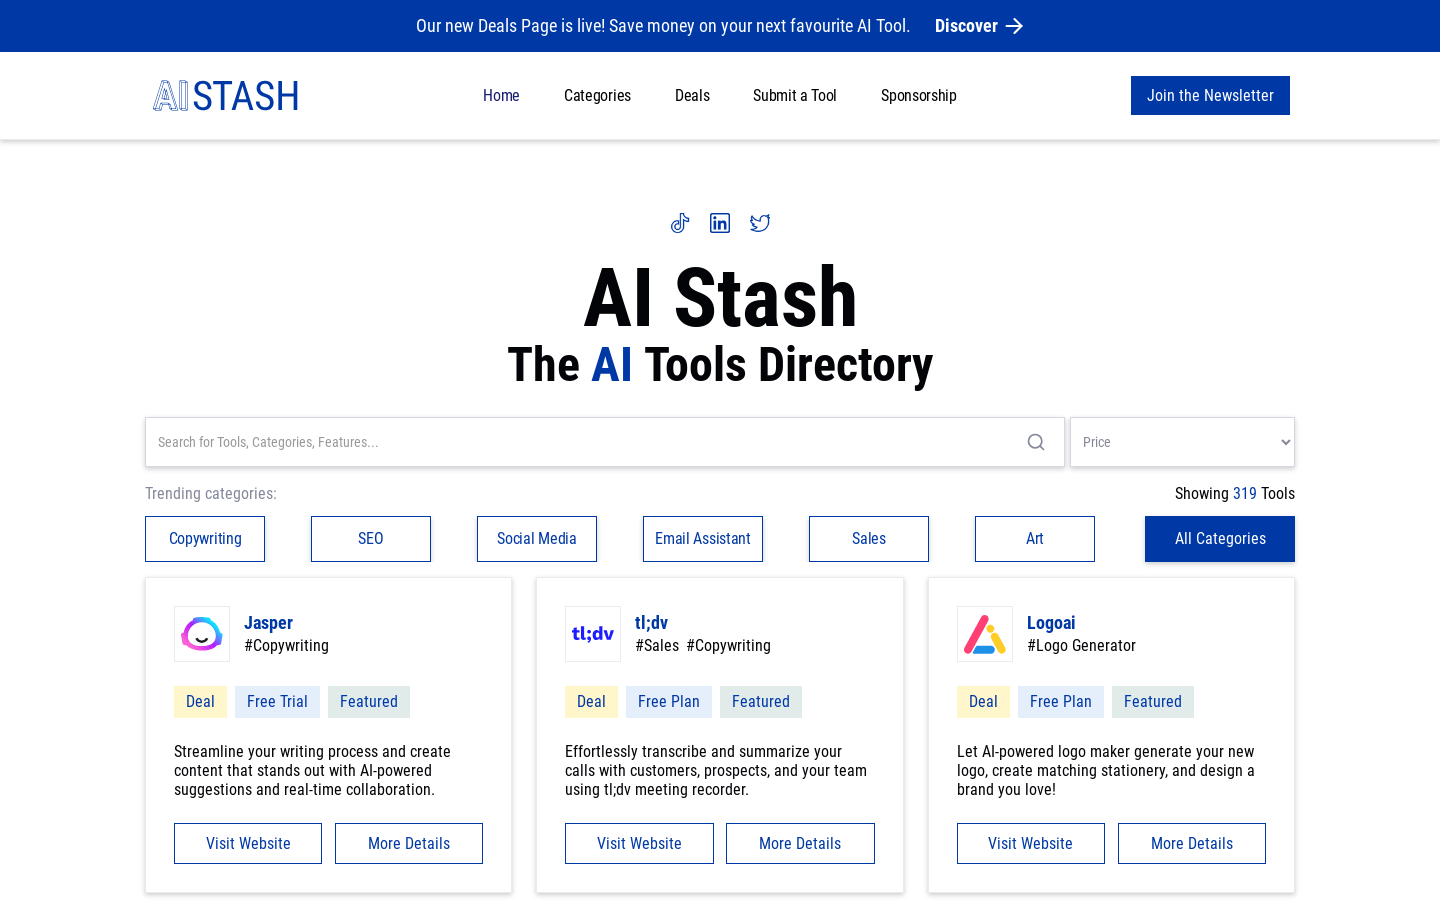Image resolution: width=1440 pixels, height=900 pixels.
Task: Open More Details for tl;dv
Action: click(x=800, y=844)
